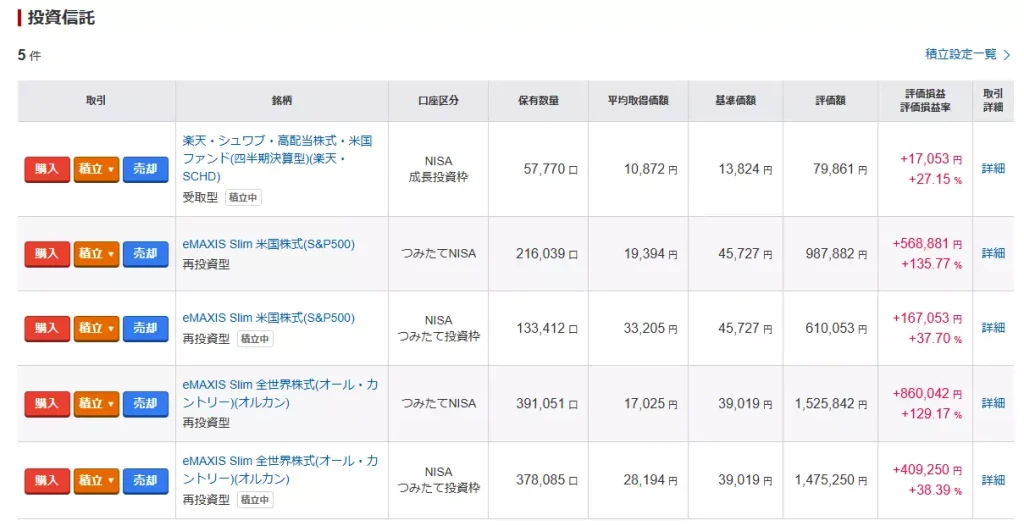Click the 銘柄 column header
This screenshot has height=526, width=1024.
(282, 101)
